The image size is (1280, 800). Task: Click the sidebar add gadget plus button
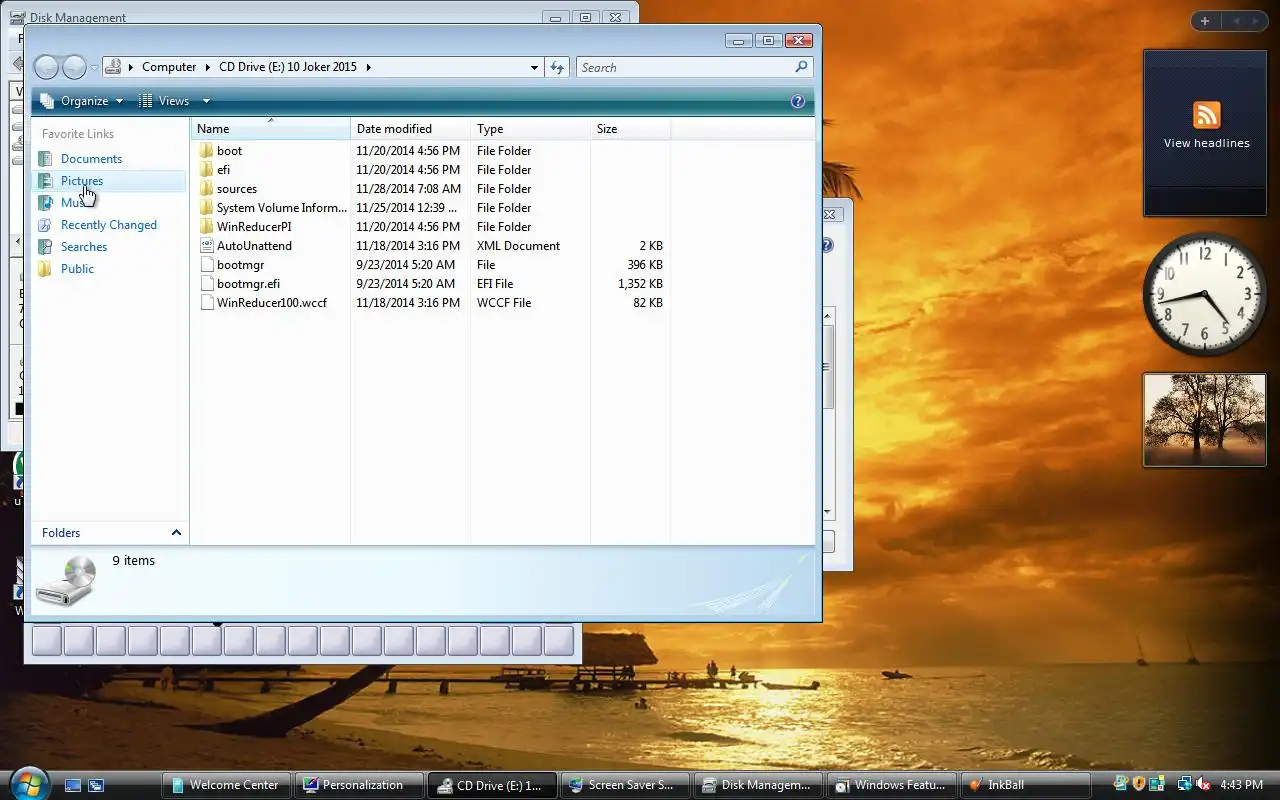1205,21
